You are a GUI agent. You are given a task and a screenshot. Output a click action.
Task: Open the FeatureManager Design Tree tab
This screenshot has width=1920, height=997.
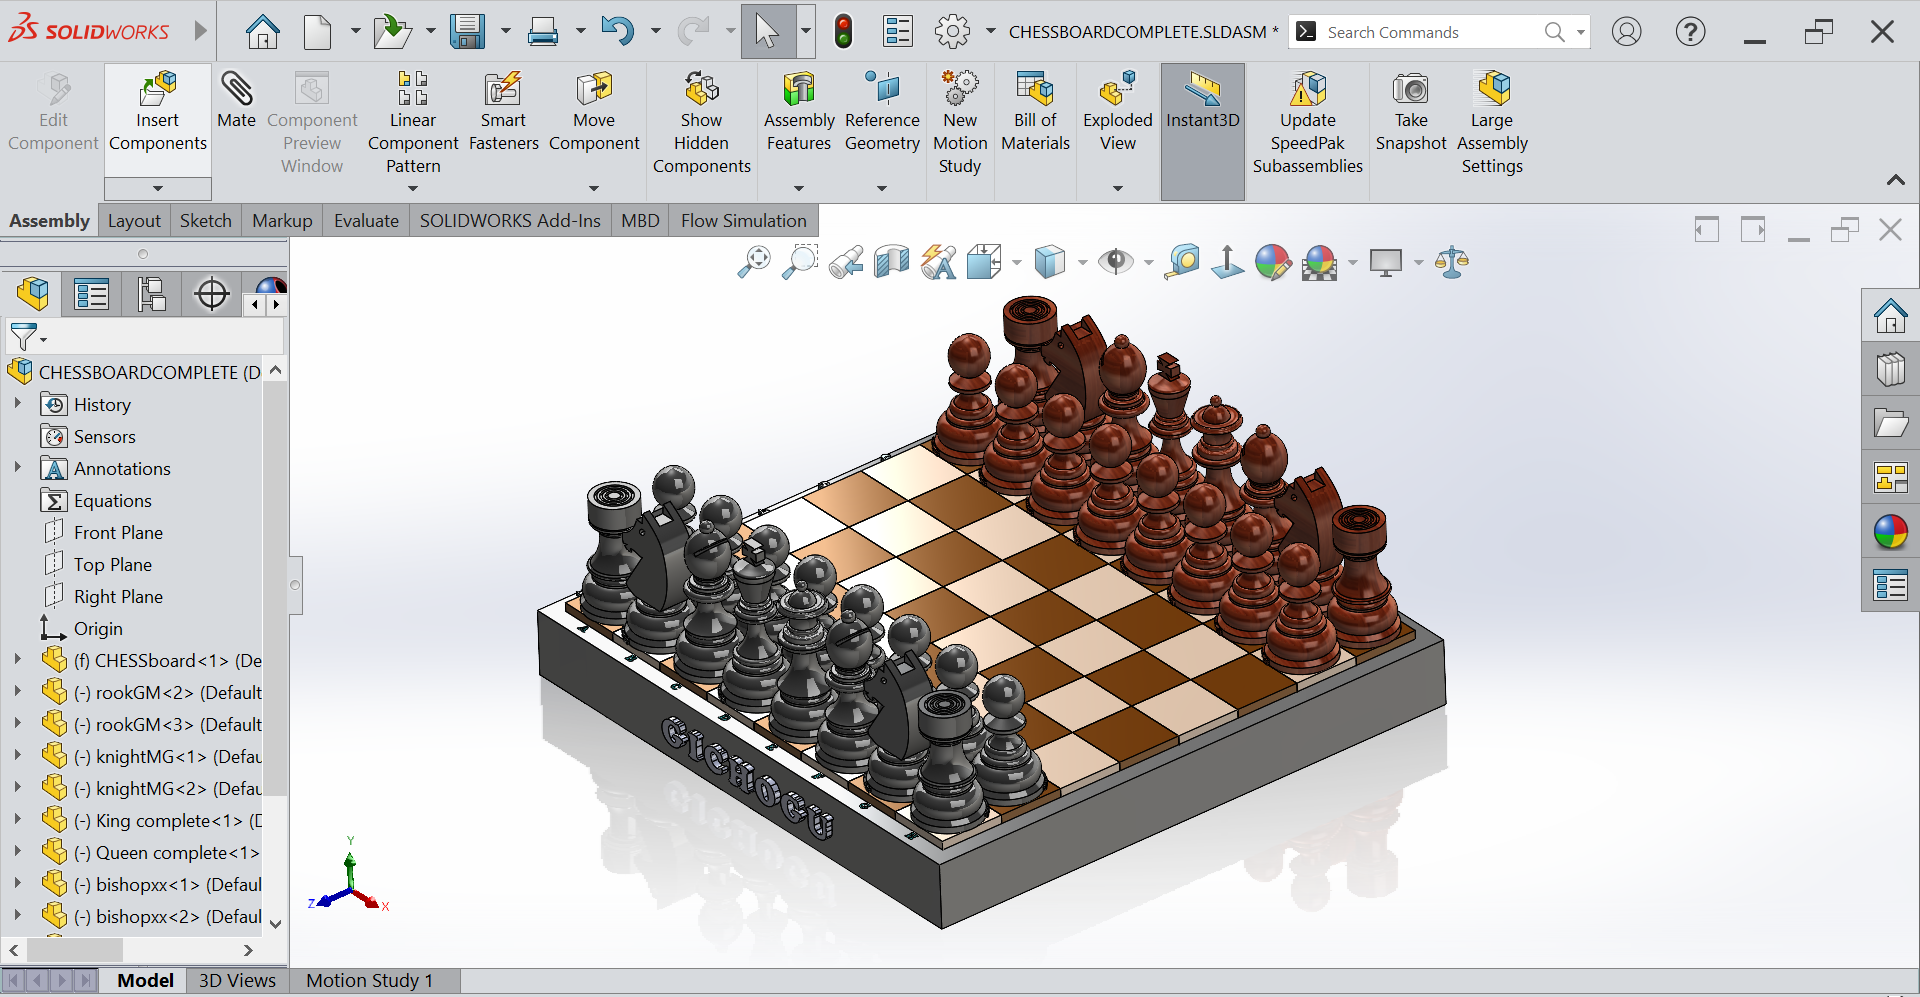tap(33, 294)
